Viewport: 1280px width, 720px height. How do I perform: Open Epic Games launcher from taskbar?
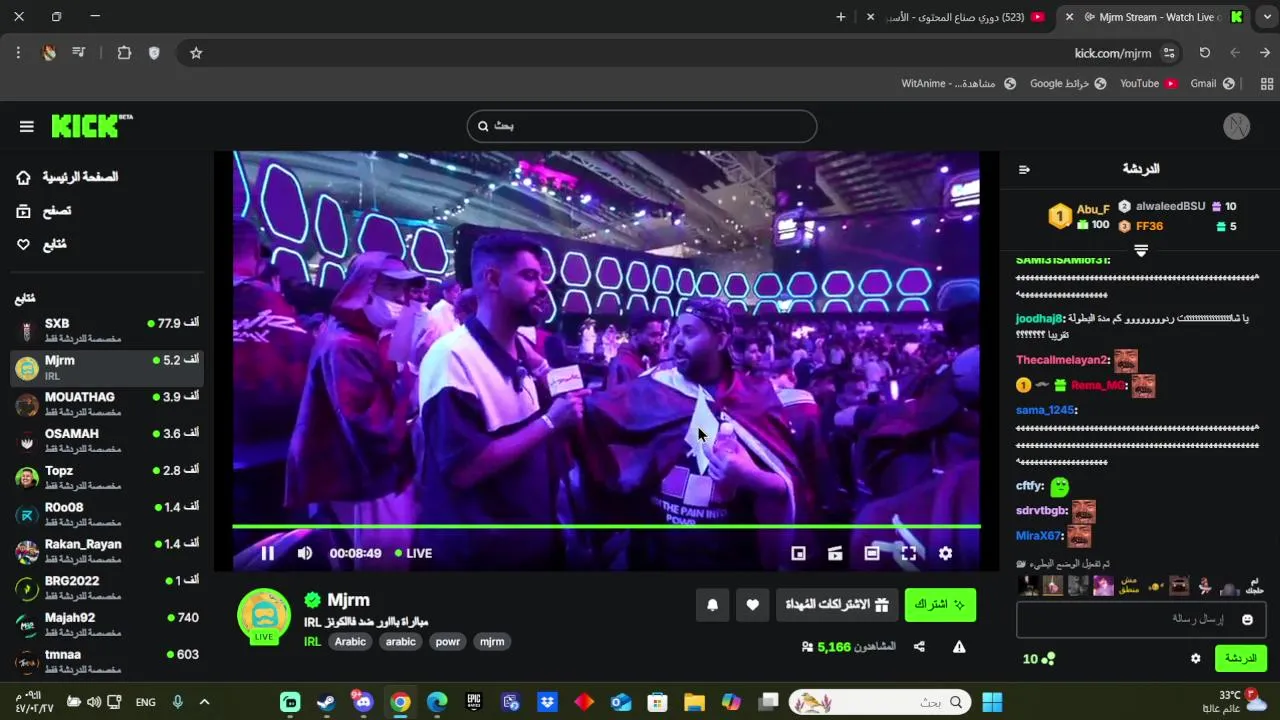pyautogui.click(x=474, y=702)
